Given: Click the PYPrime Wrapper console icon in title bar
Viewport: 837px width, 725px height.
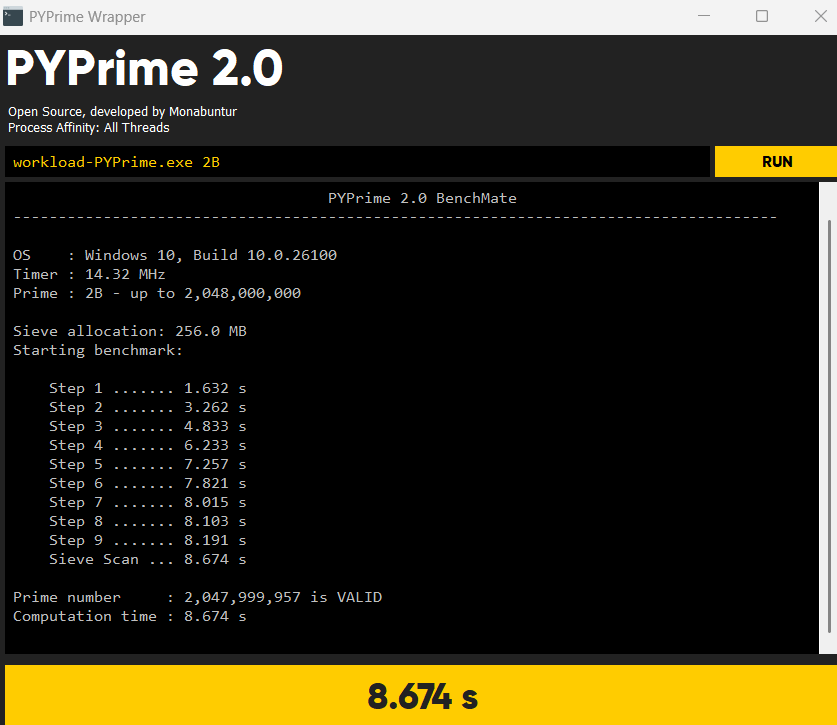Looking at the screenshot, I should pyautogui.click(x=13, y=17).
